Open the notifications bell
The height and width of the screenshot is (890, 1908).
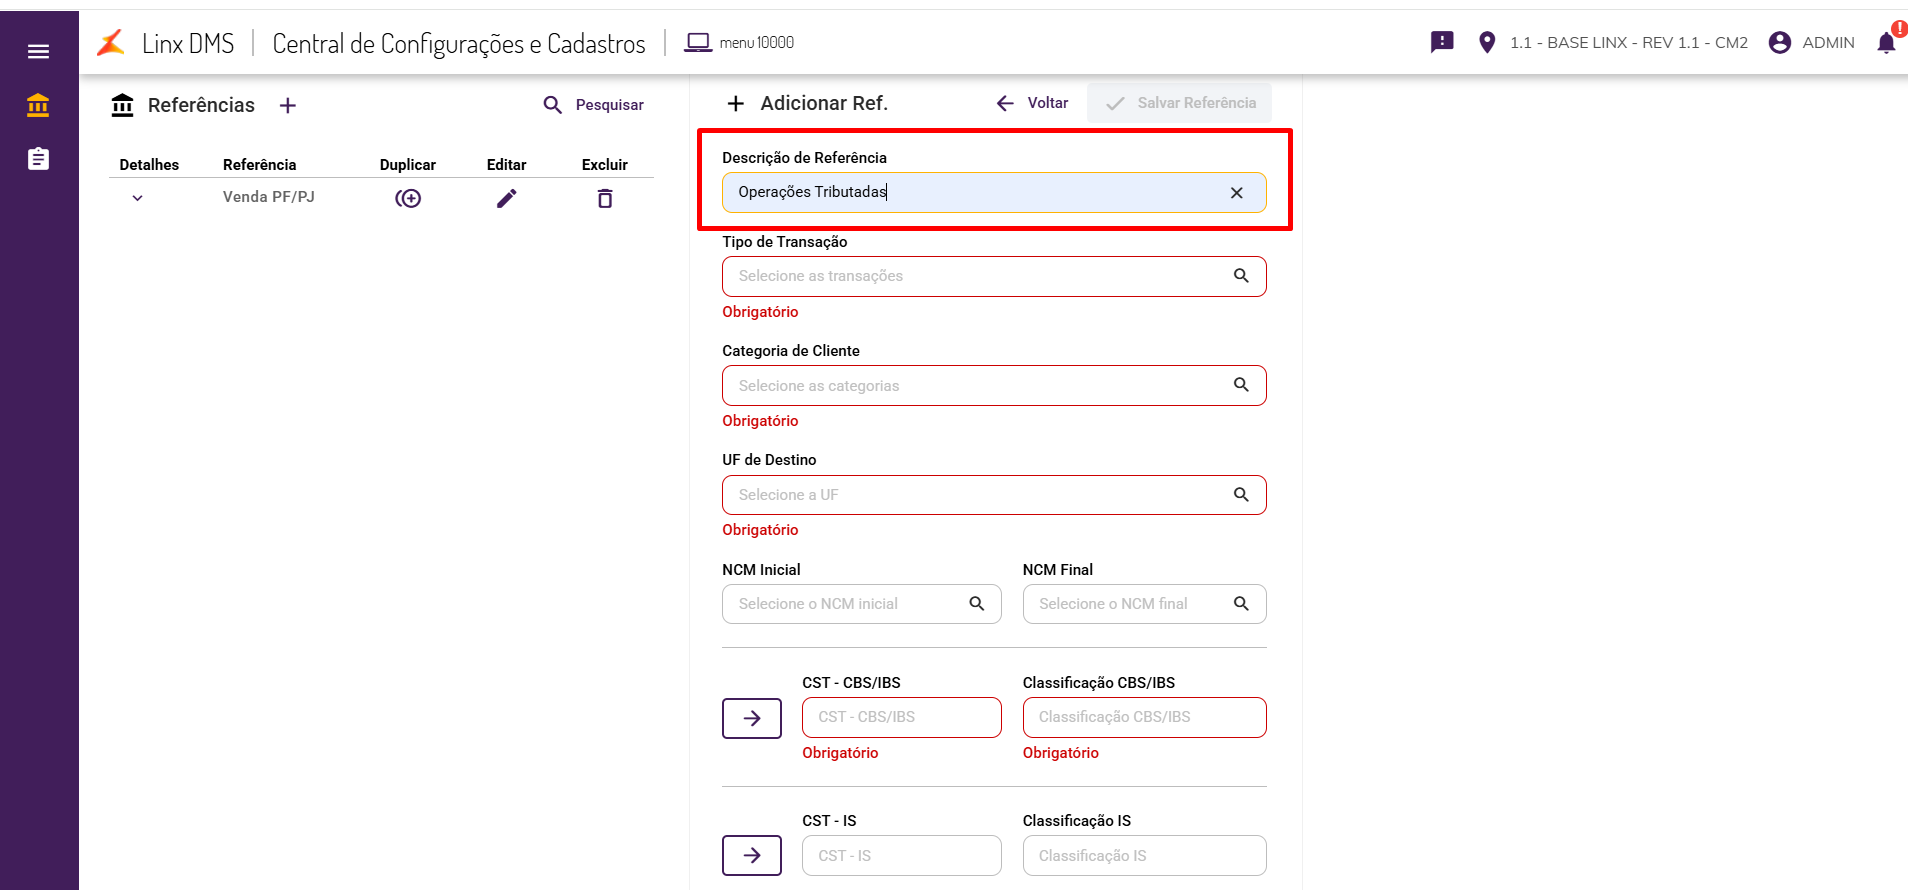[x=1886, y=43]
